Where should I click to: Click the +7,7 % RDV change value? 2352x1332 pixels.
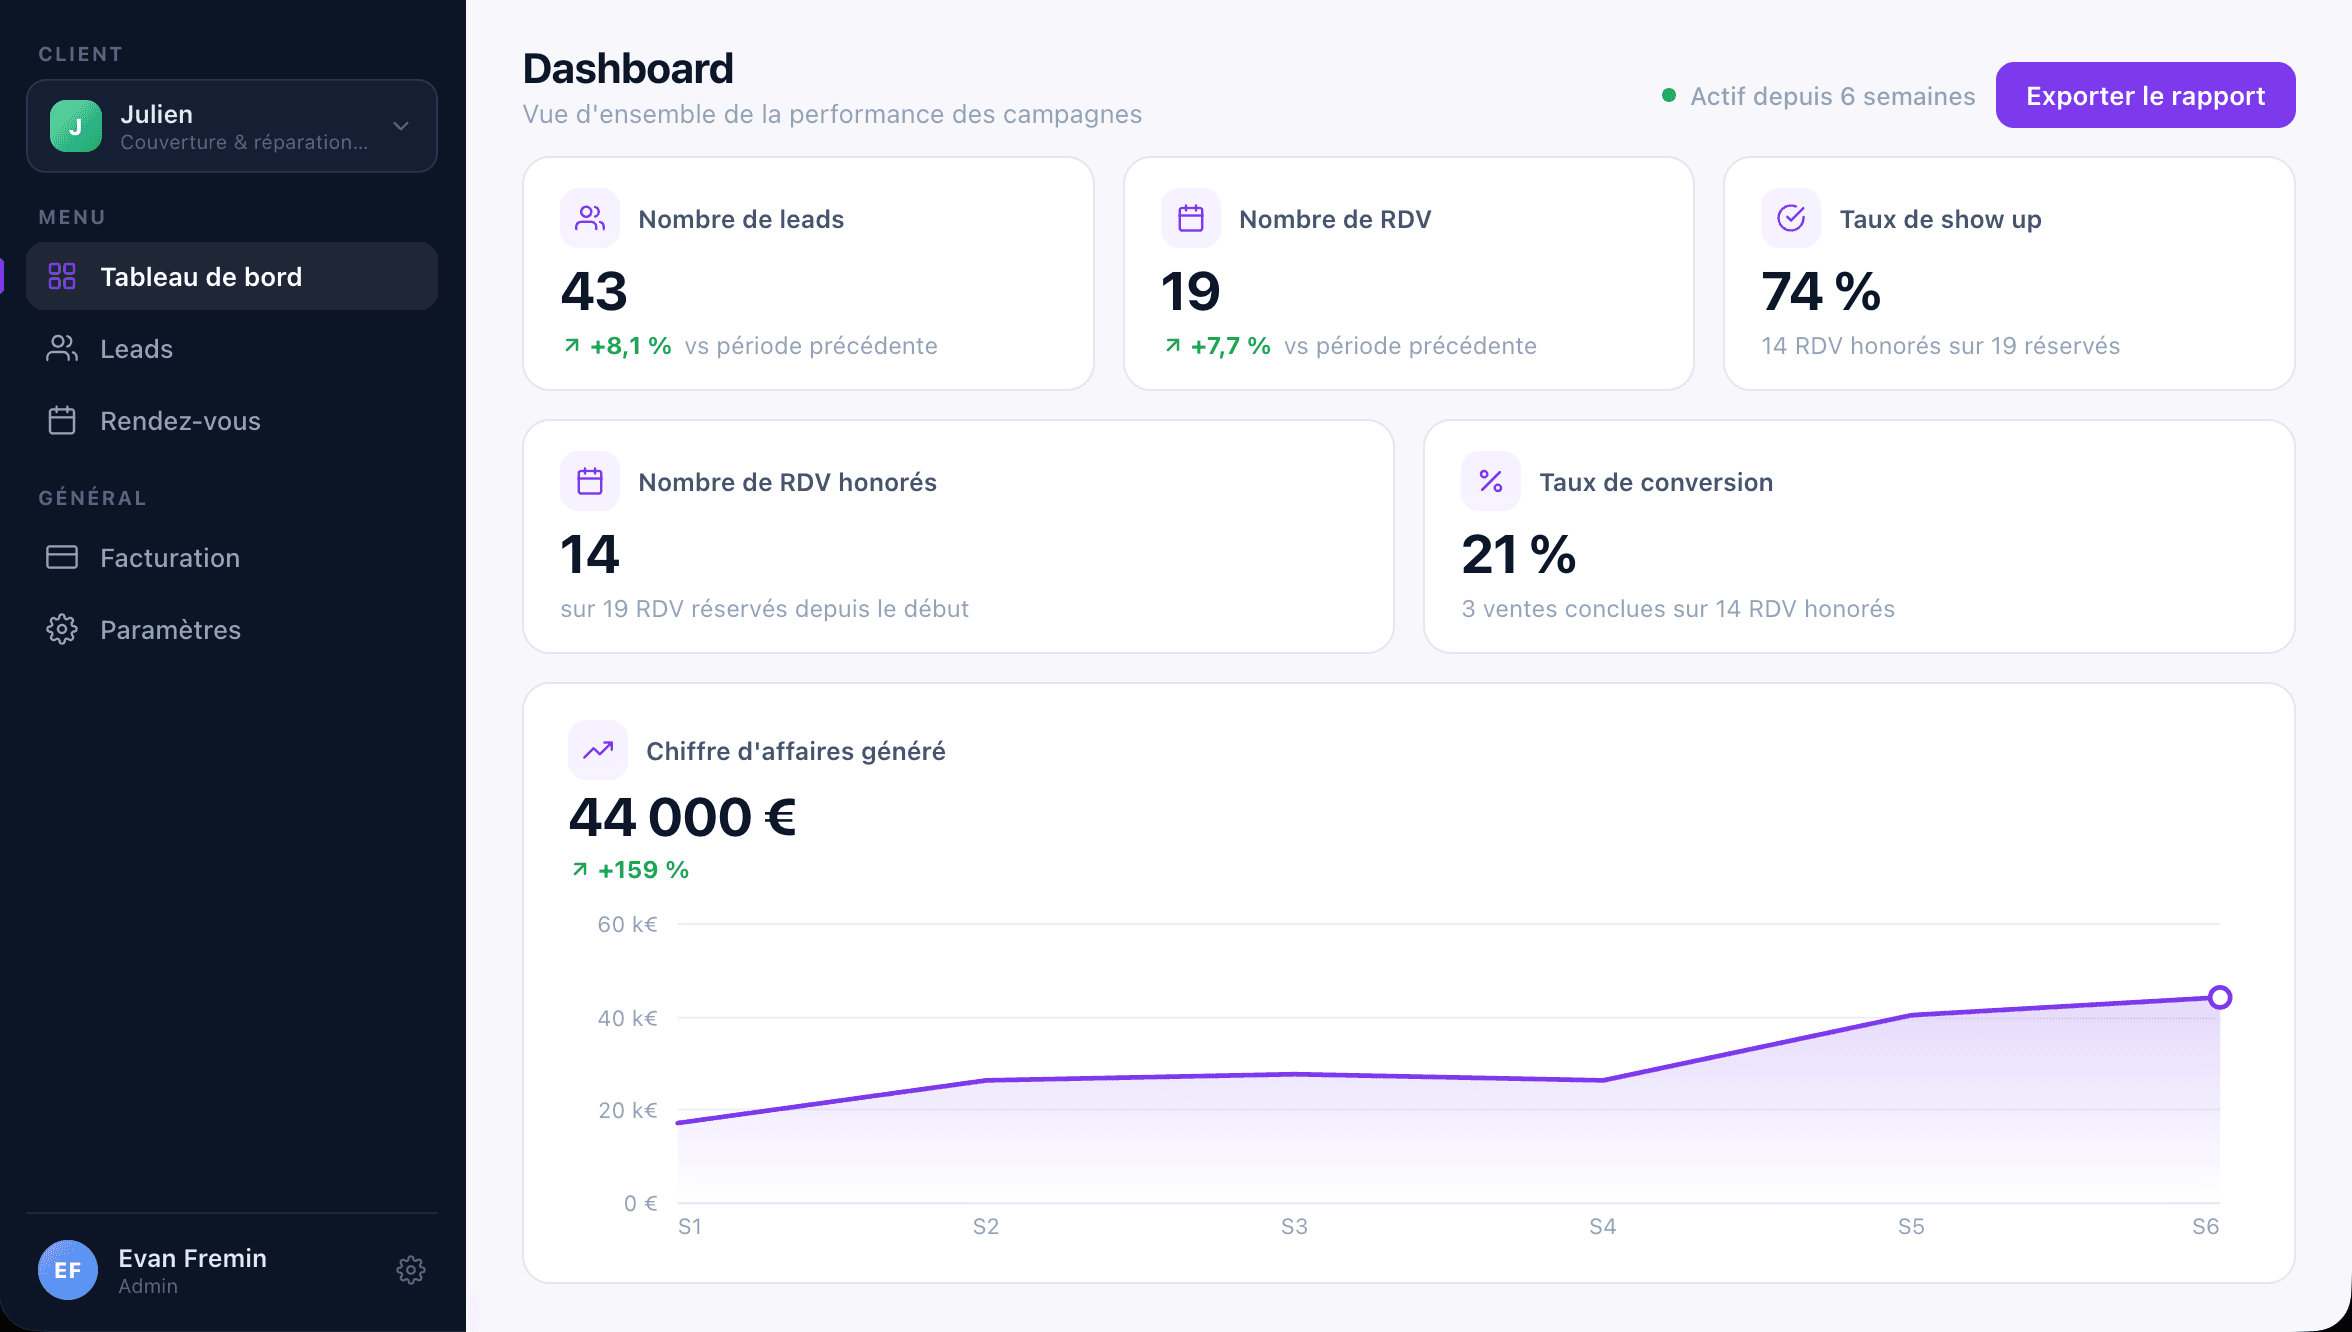pos(1230,346)
